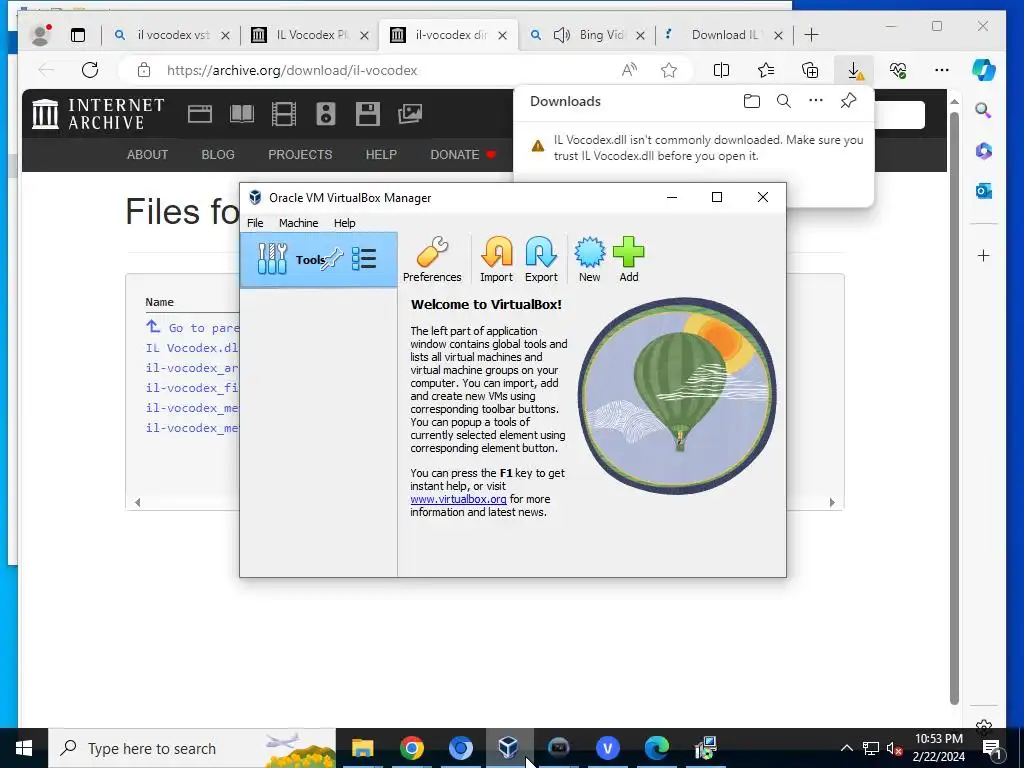Click 'Go to parent' directory link
Viewport: 1024px width, 768px height.
[204, 328]
